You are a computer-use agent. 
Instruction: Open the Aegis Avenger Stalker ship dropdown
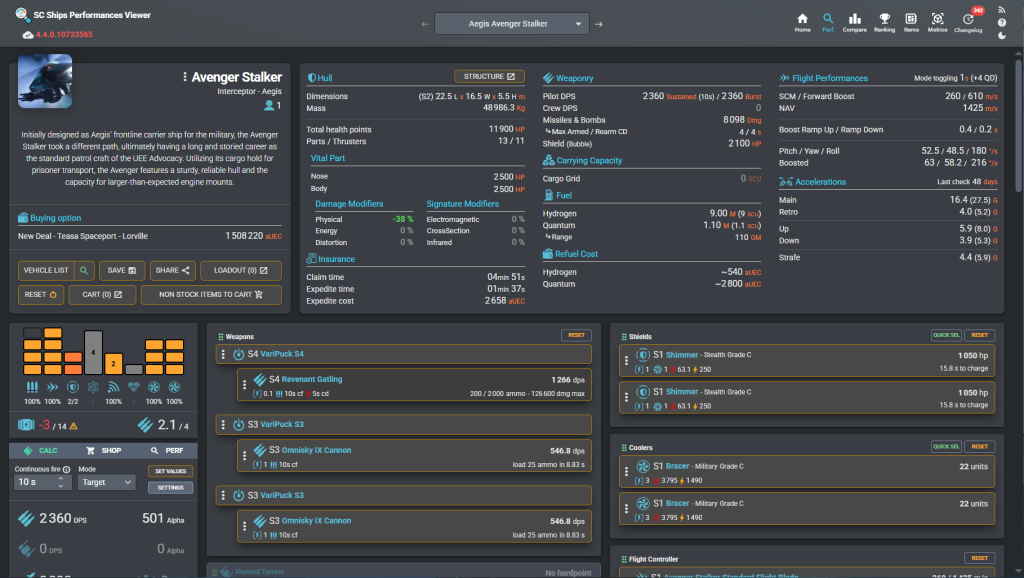click(512, 24)
